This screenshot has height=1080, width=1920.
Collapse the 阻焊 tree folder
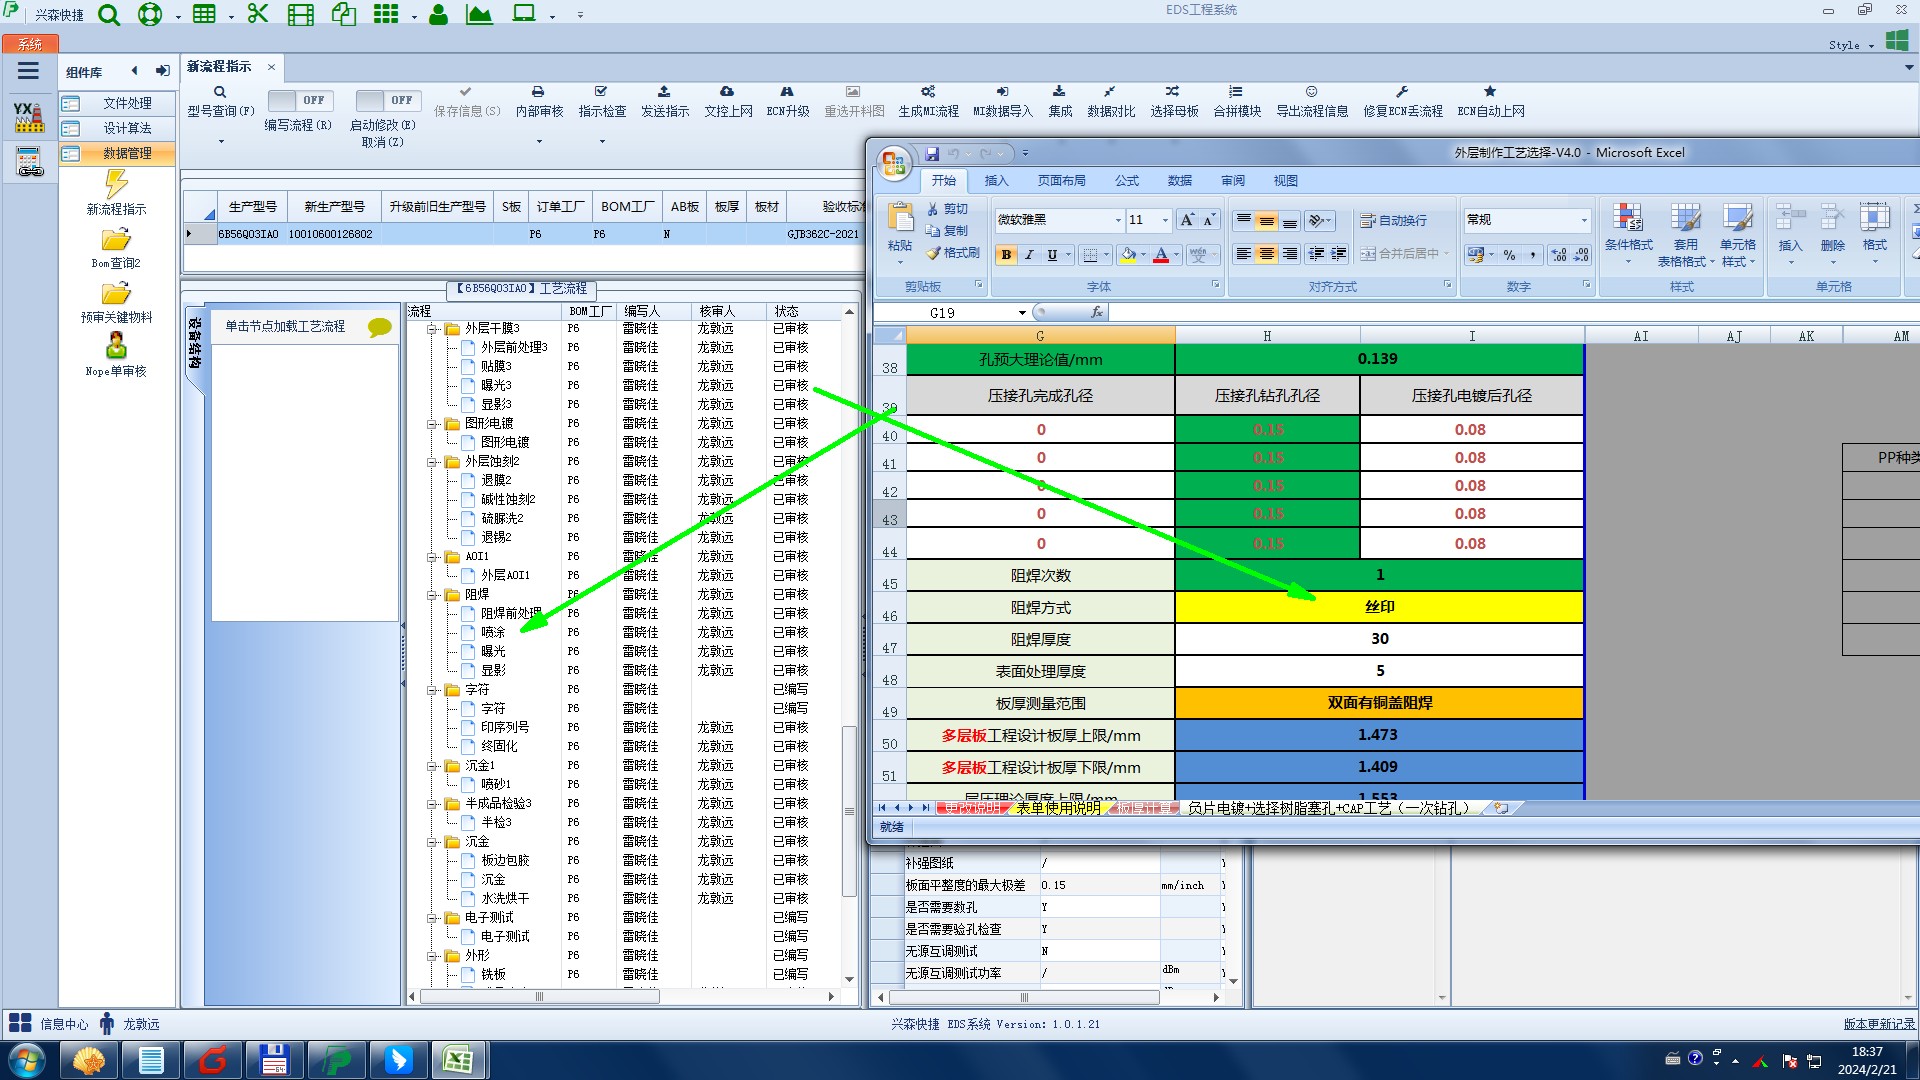(x=433, y=594)
